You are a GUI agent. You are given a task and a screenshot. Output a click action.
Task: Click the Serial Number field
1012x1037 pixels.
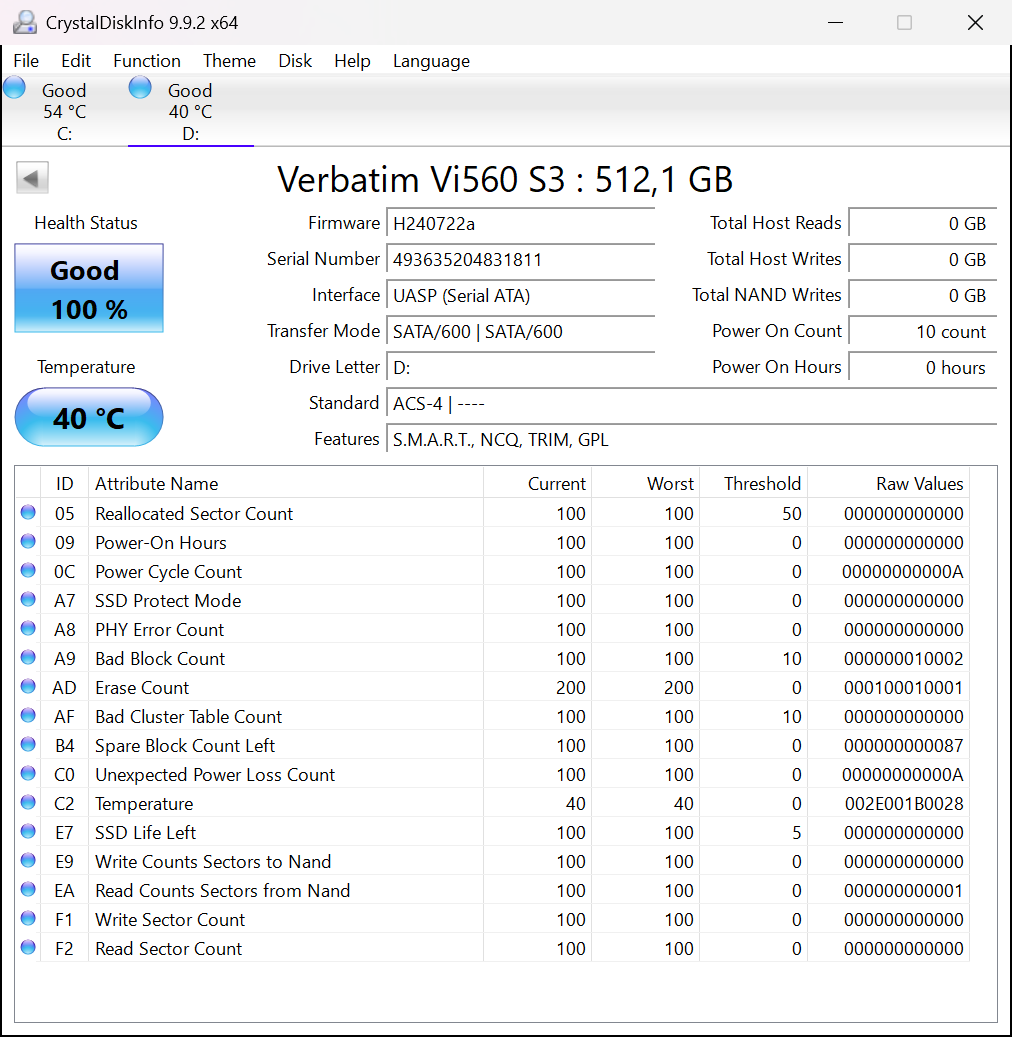(x=521, y=259)
